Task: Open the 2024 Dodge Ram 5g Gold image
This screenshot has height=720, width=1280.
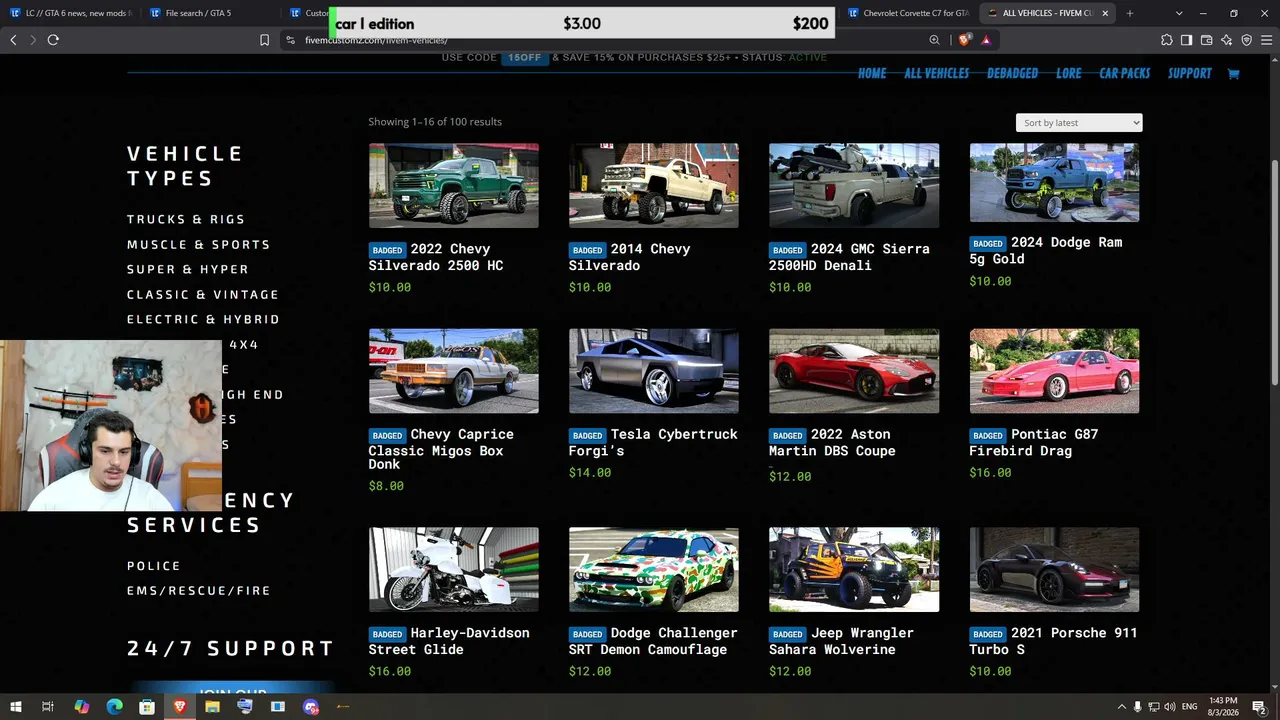Action: [1054, 182]
